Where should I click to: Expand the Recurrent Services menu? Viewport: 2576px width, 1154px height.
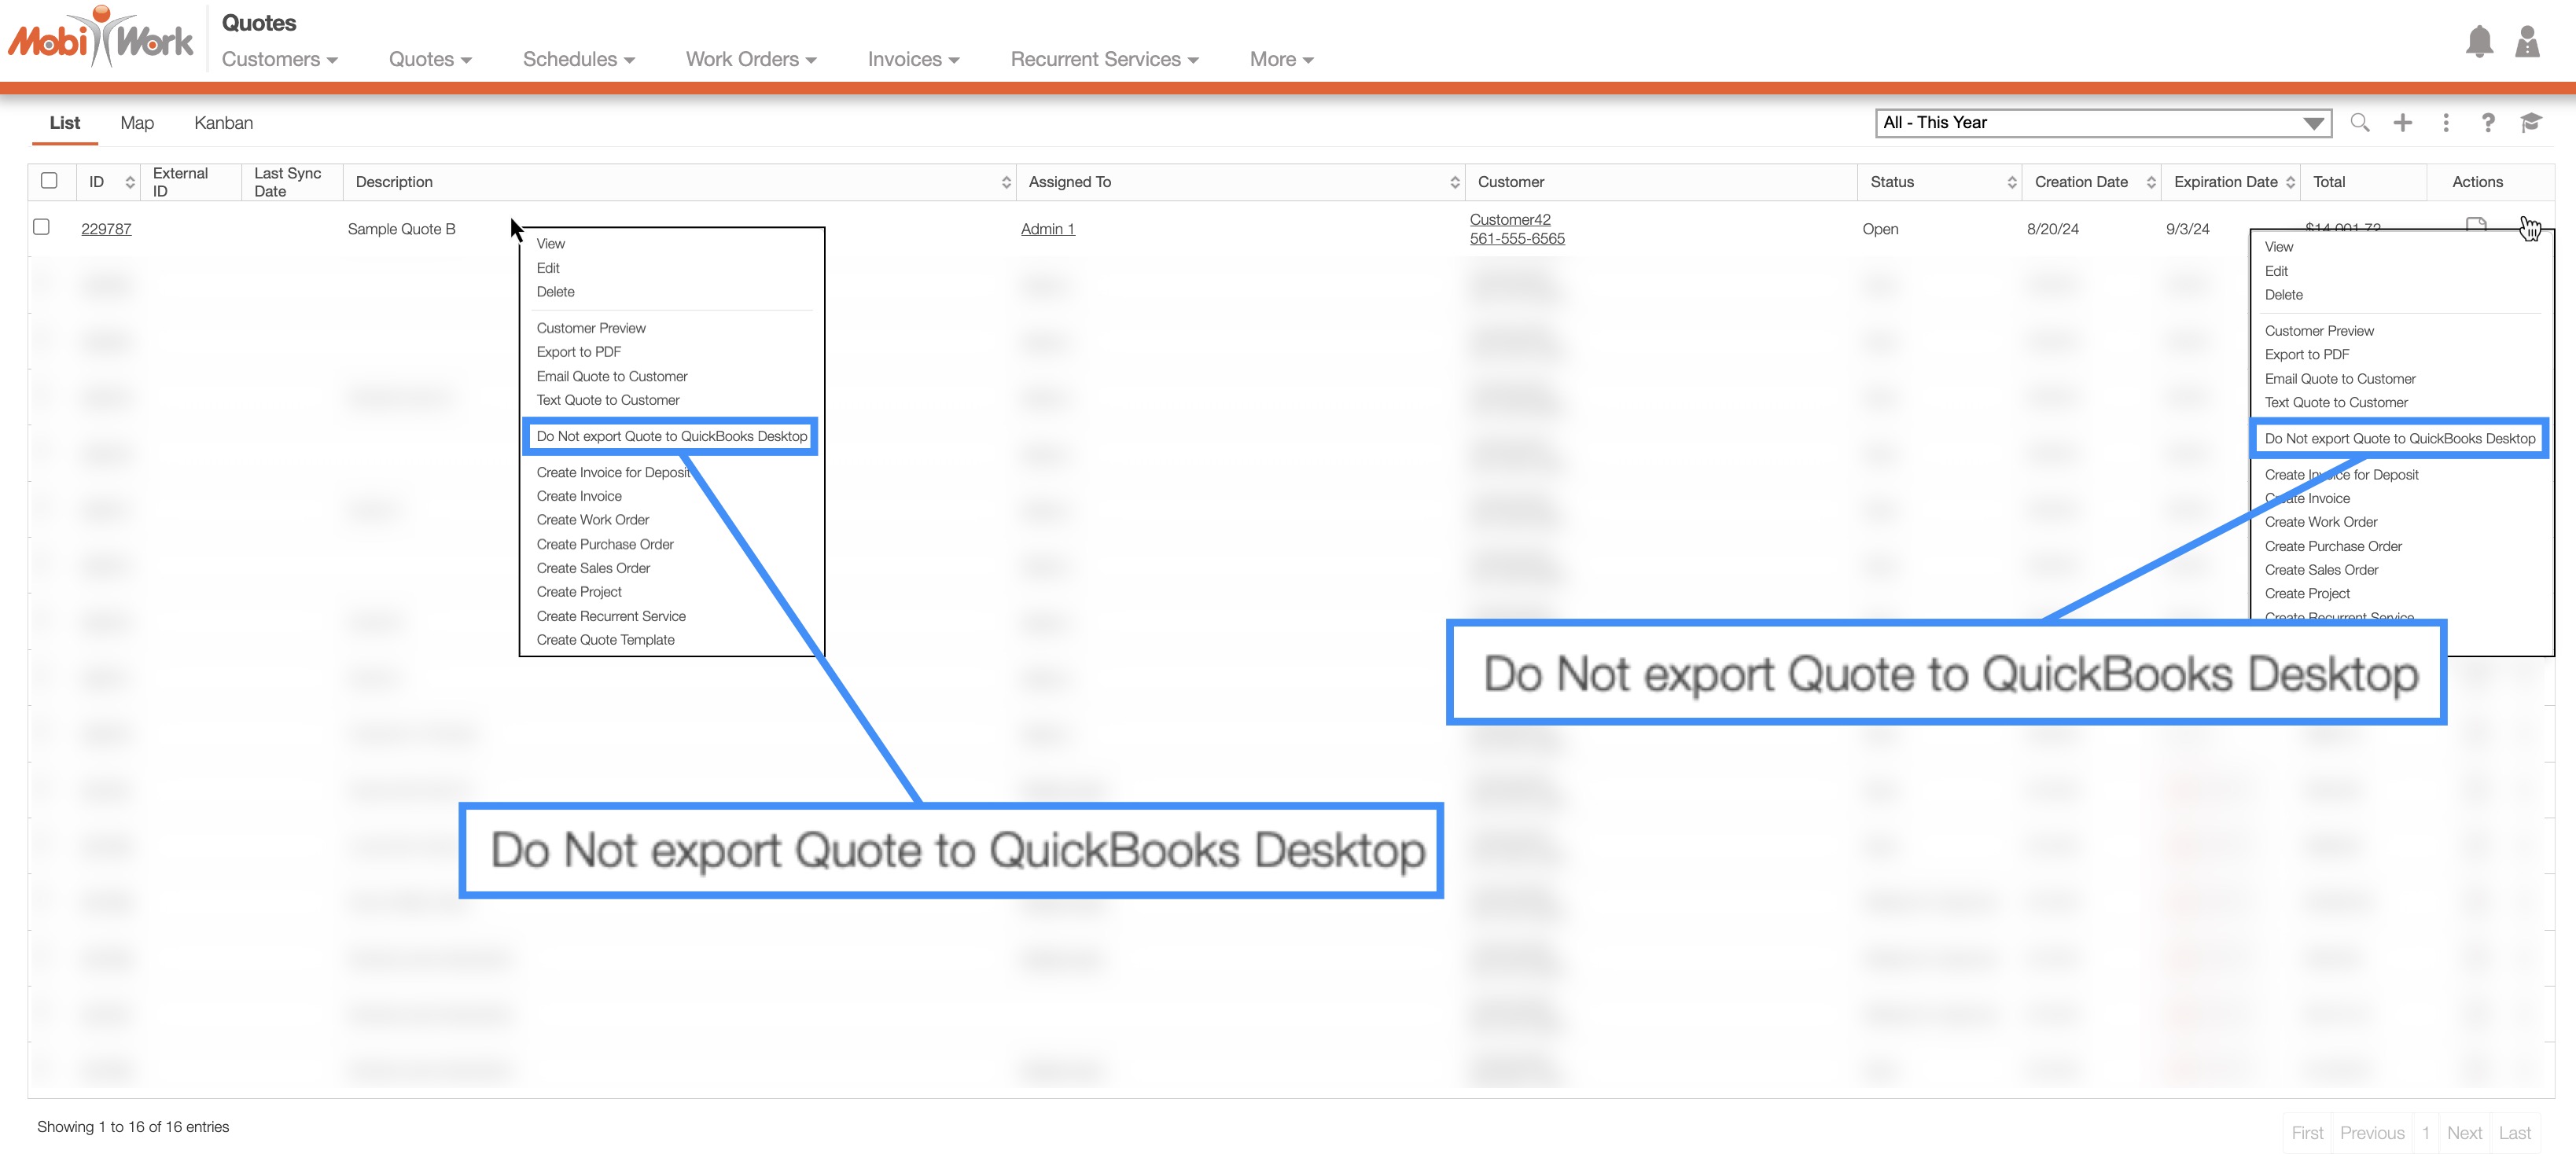[1103, 60]
